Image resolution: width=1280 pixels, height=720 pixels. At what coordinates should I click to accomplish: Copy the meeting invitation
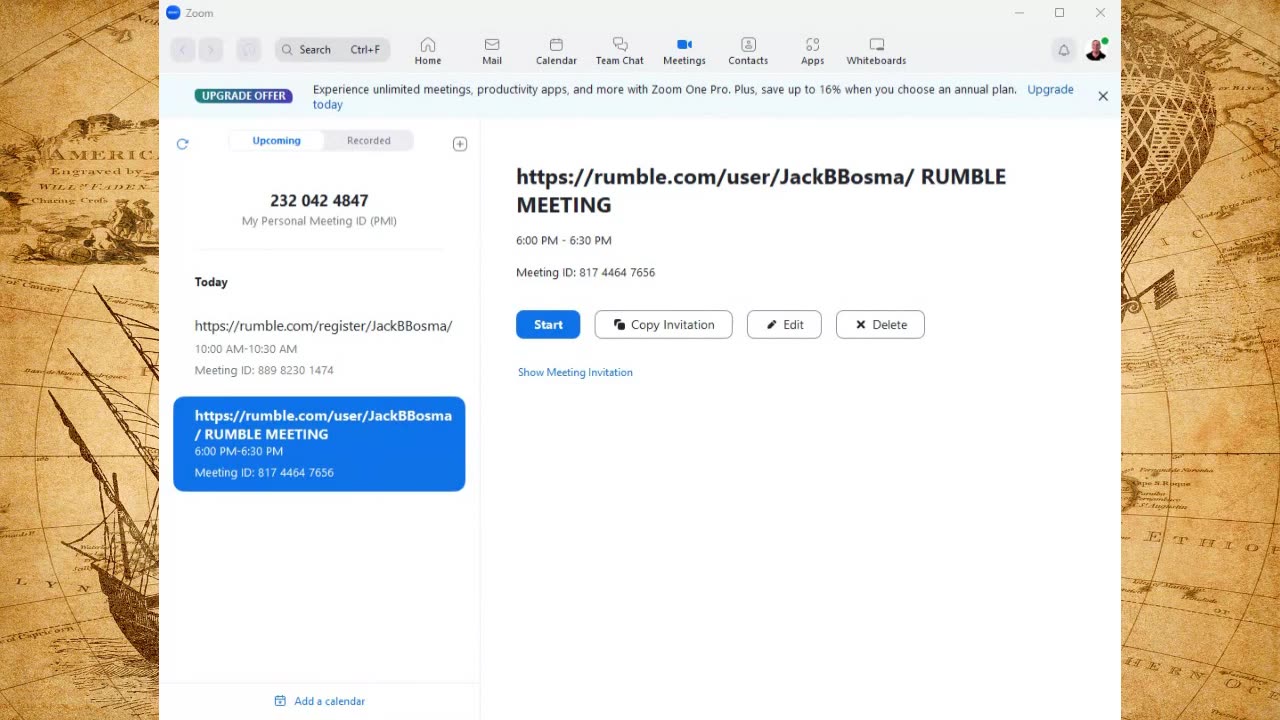663,324
